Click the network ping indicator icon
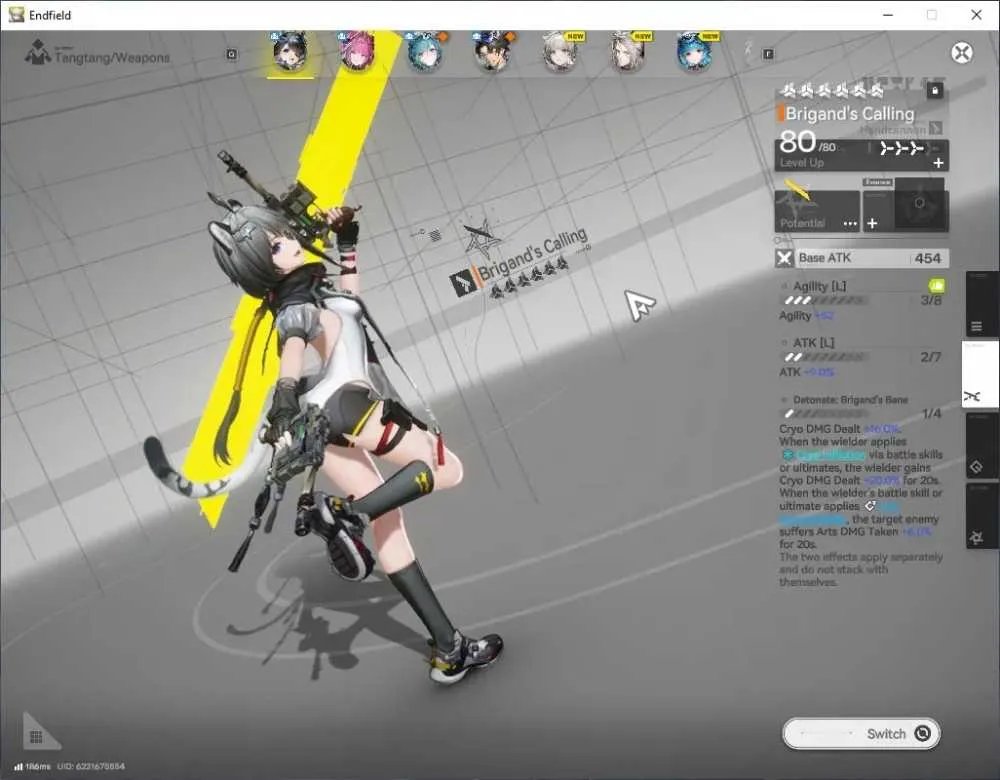 (x=18, y=767)
